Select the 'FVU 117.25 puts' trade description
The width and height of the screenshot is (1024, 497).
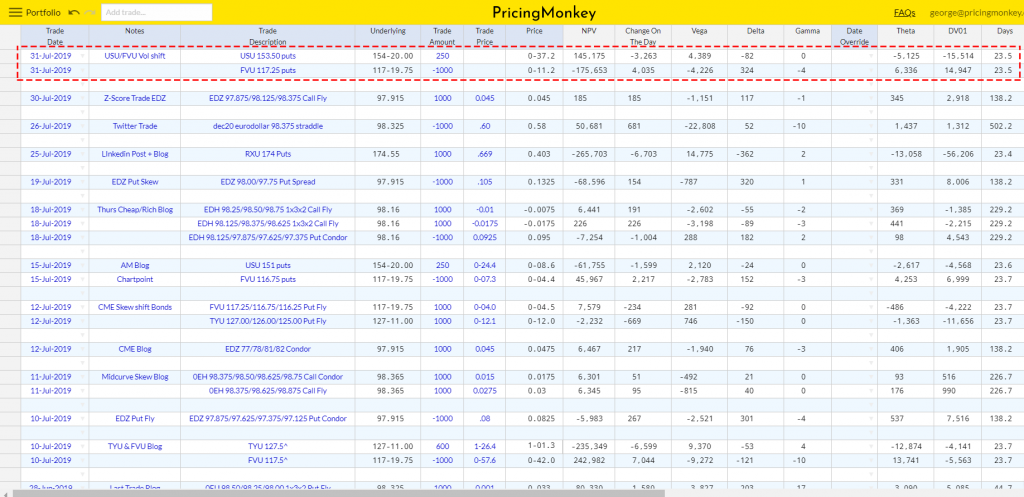pos(268,71)
